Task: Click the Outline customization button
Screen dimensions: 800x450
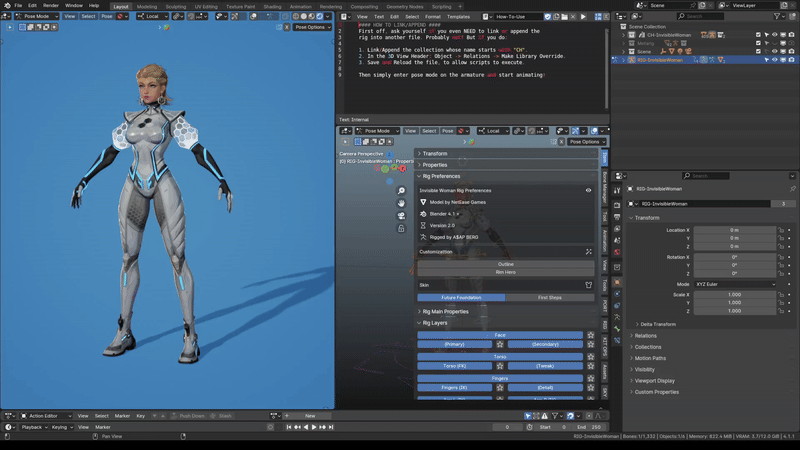Action: point(506,264)
